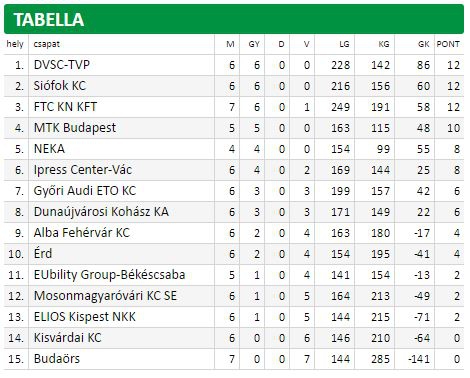Screen dimensions: 470x378
Task: Select the Budaörs team name
Action: 57,359
